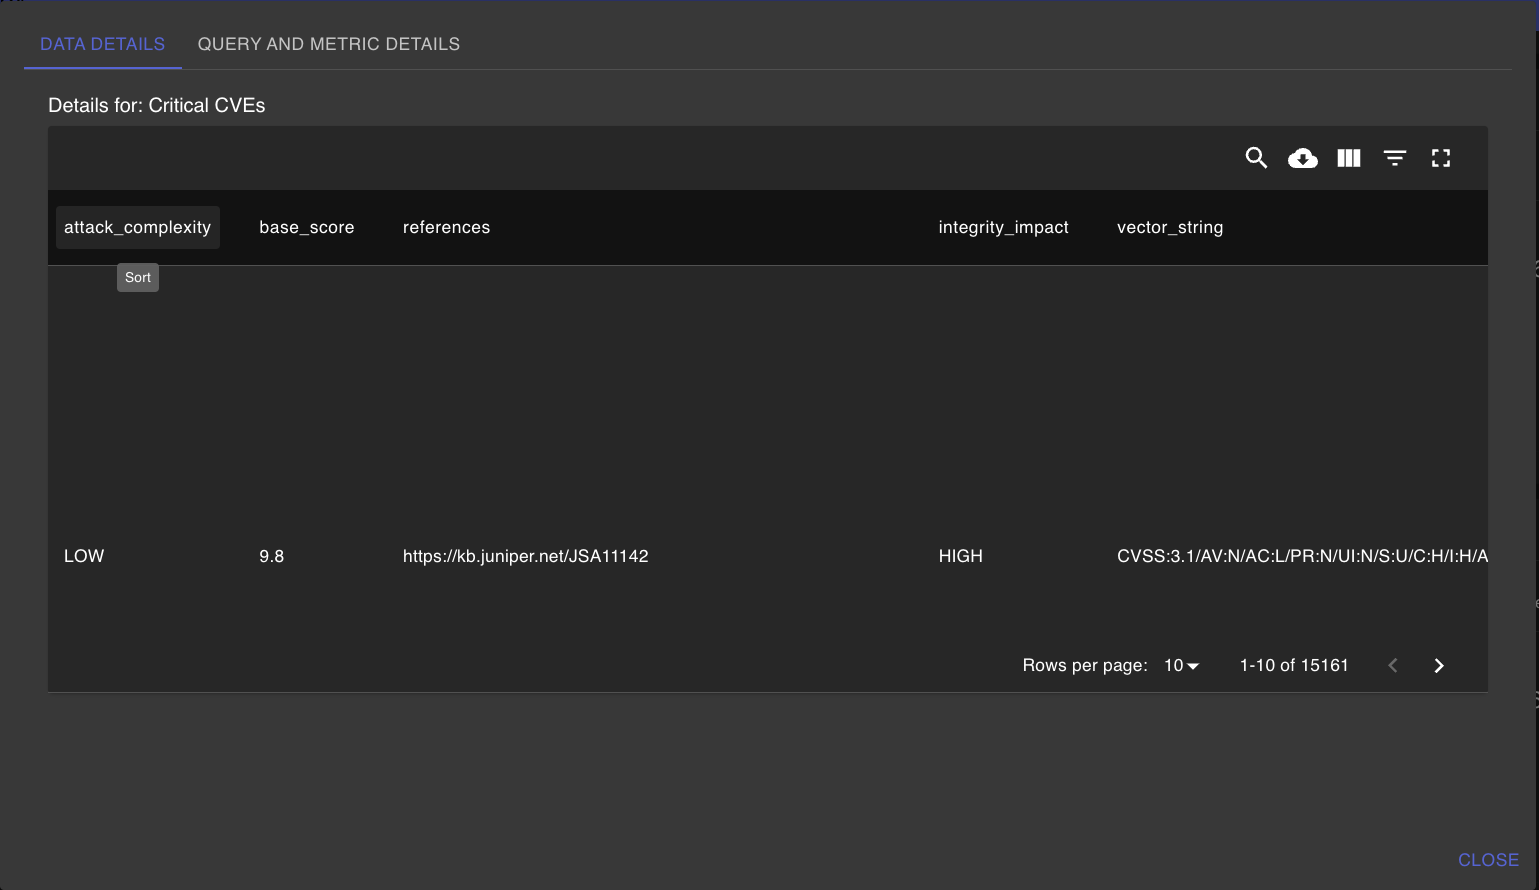
Task: Click the 9.8 base score cell
Action: pos(271,556)
